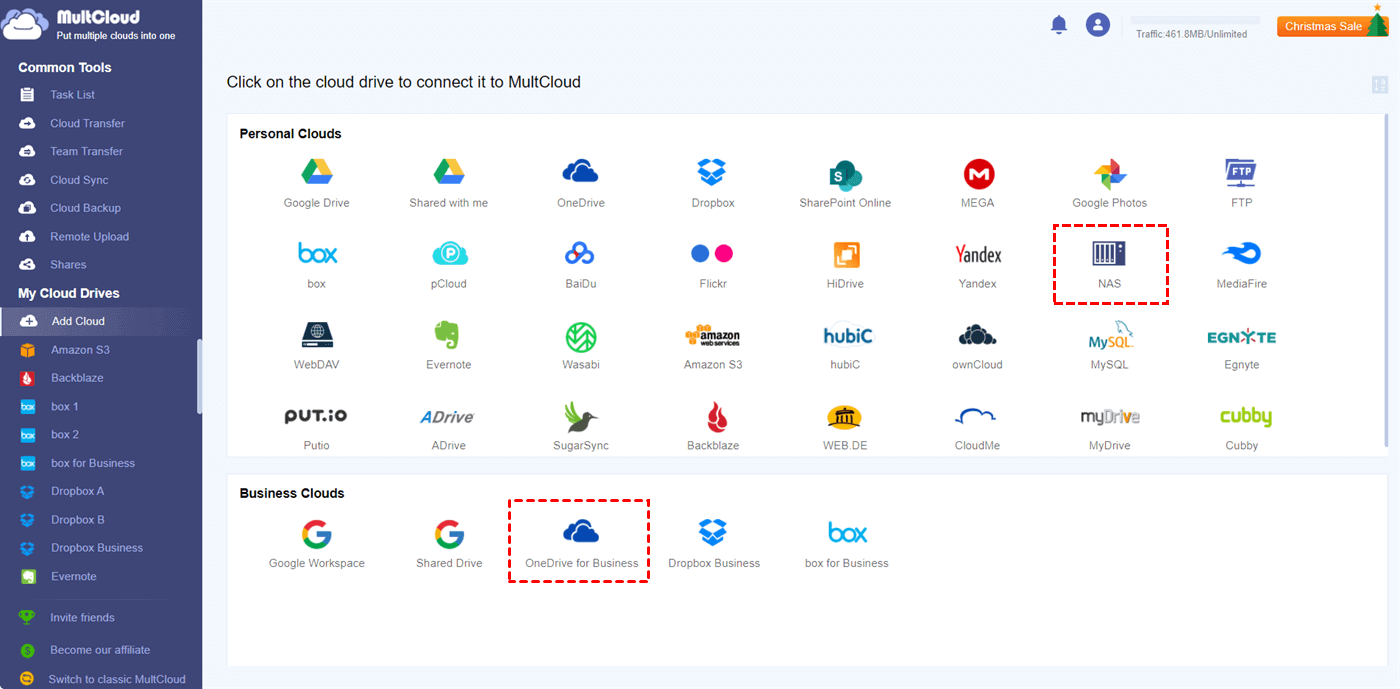Screen dimensions: 1400x689
Task: Connect Google Workspace business cloud
Action: point(317,533)
